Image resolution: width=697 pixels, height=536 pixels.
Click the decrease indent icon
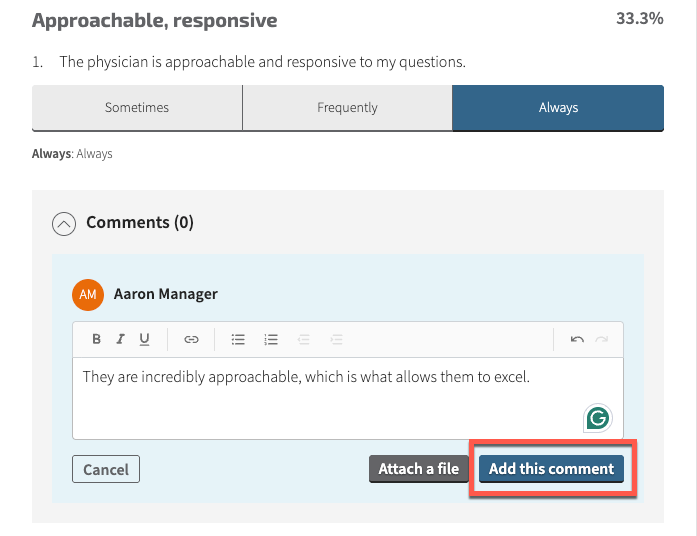tap(304, 340)
